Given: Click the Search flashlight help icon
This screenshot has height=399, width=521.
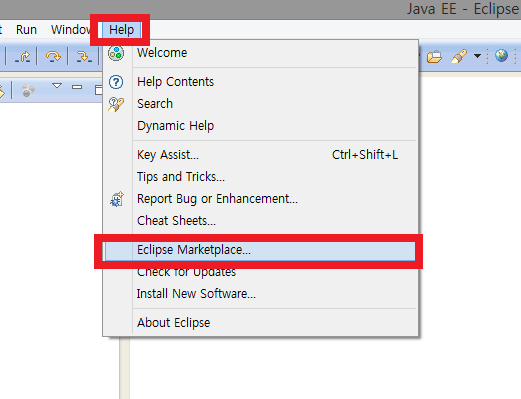Looking at the screenshot, I should 116,104.
